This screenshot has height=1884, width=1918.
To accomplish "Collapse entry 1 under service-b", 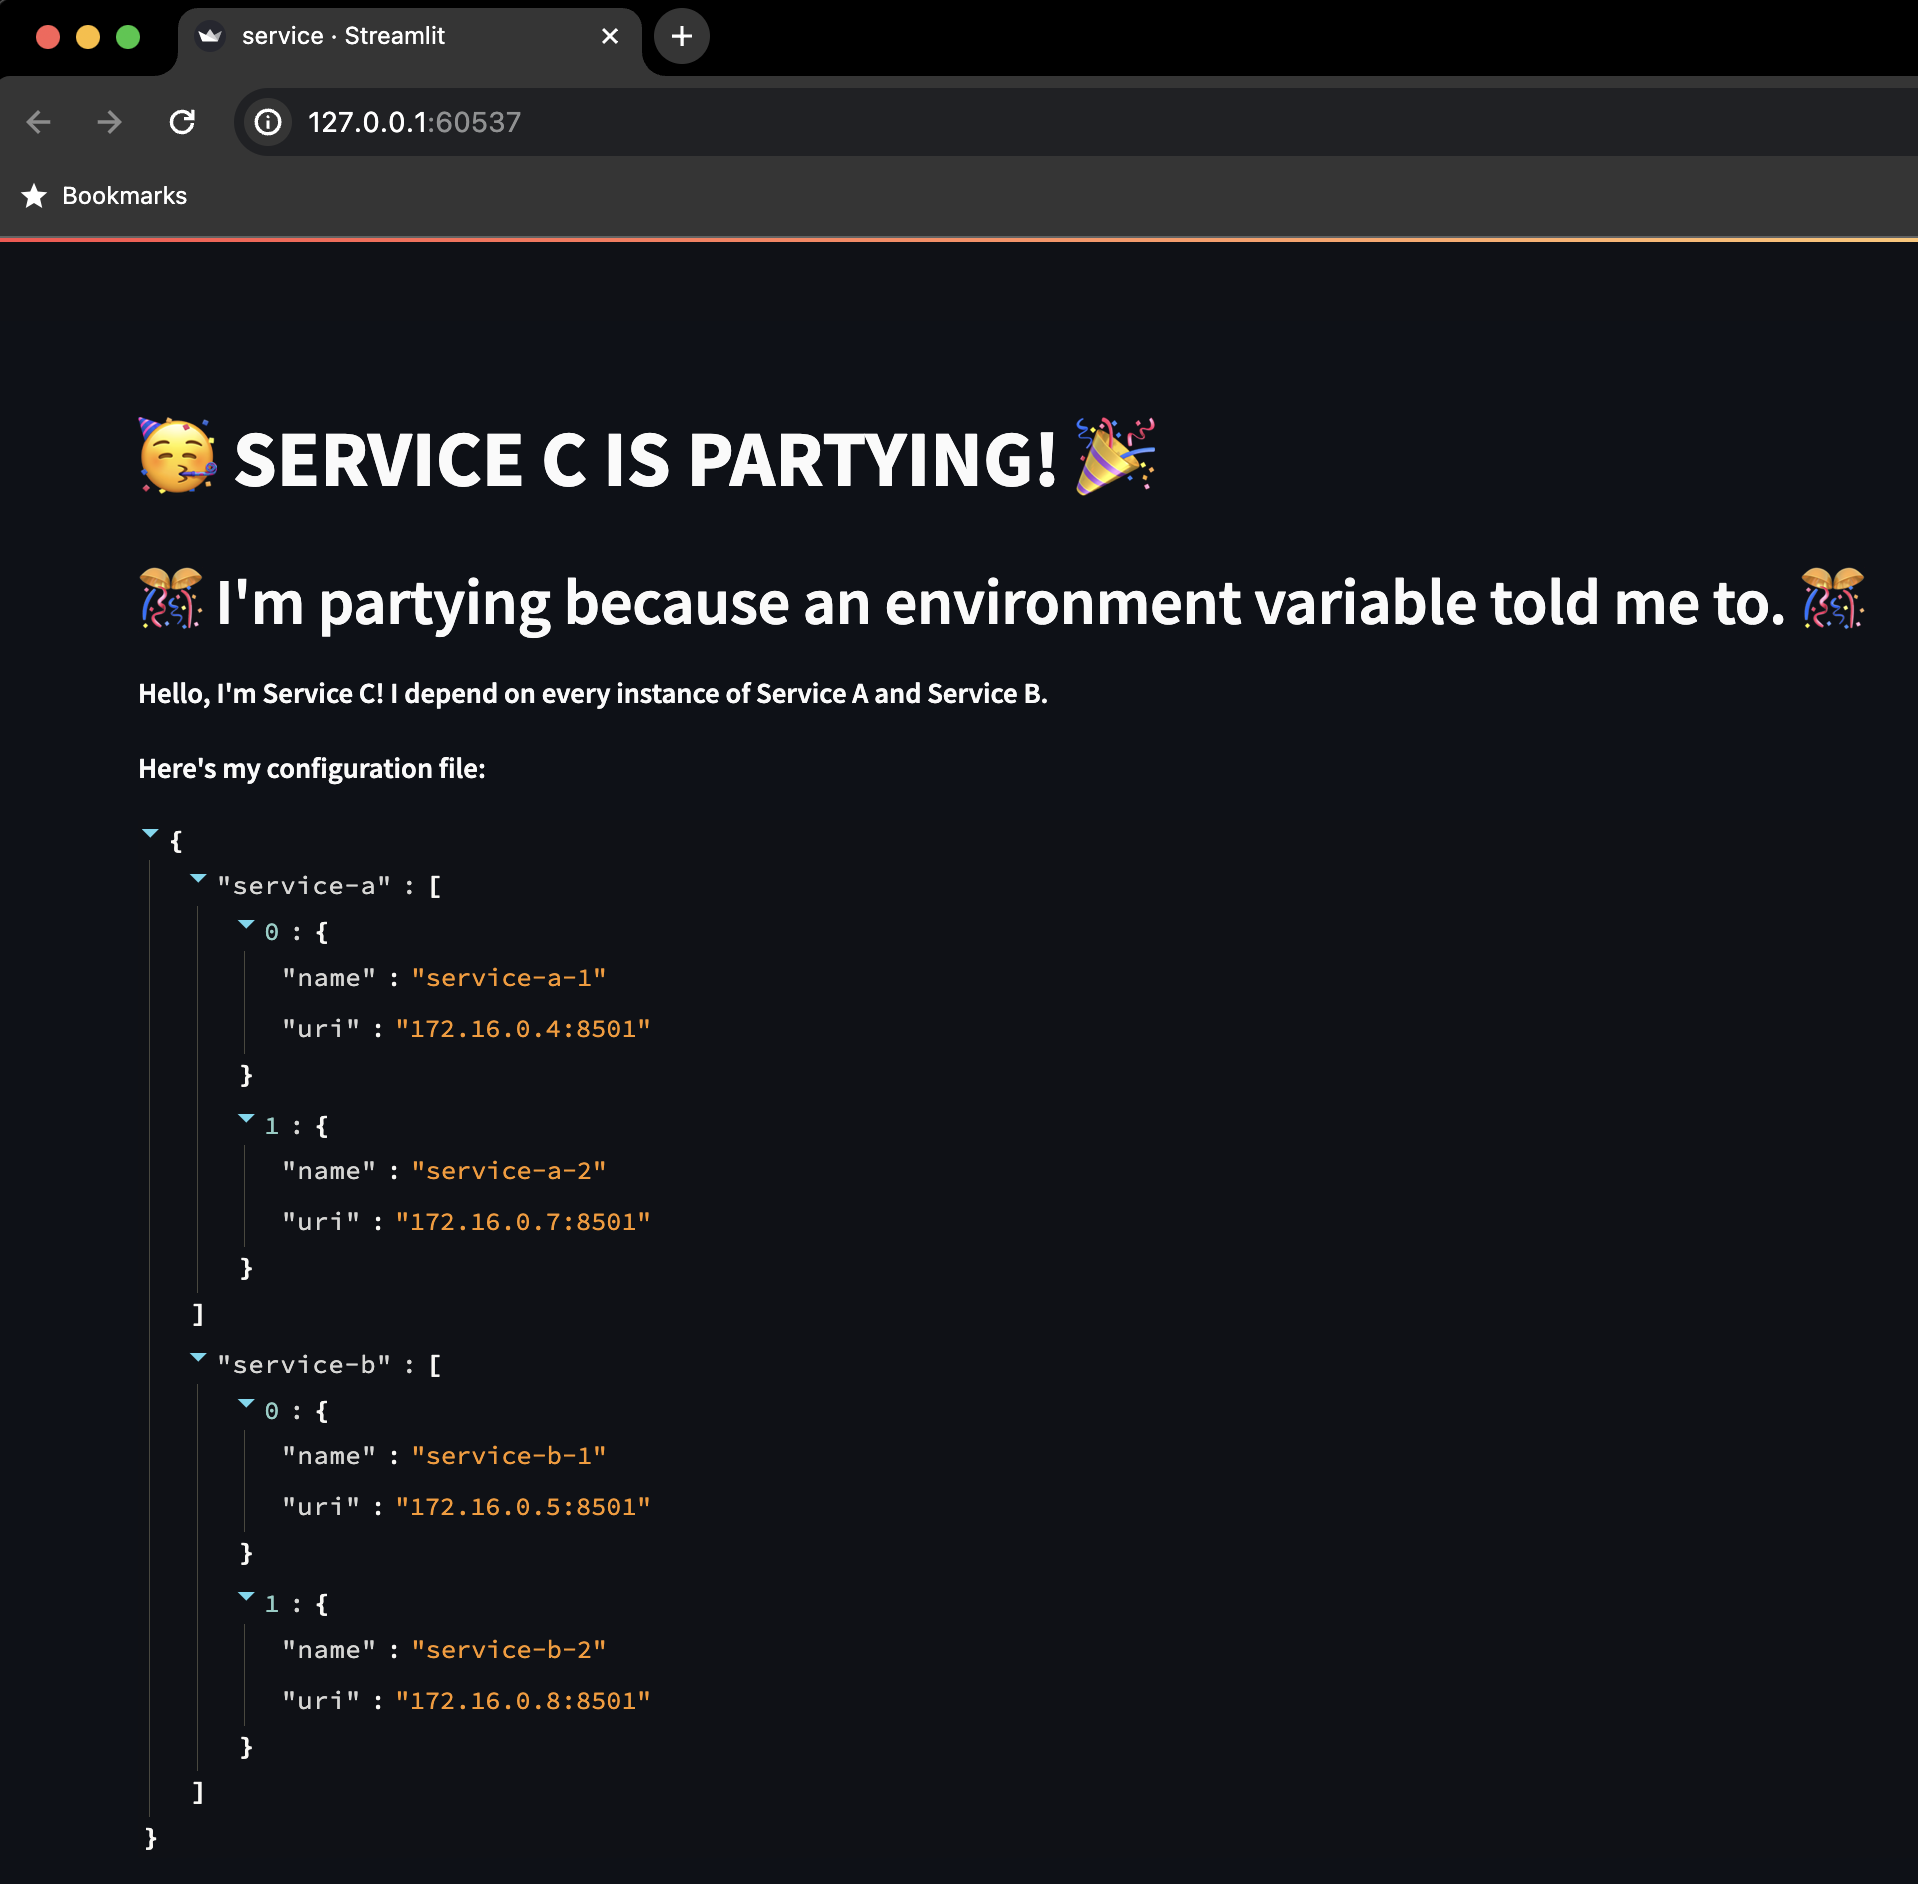I will point(246,1598).
